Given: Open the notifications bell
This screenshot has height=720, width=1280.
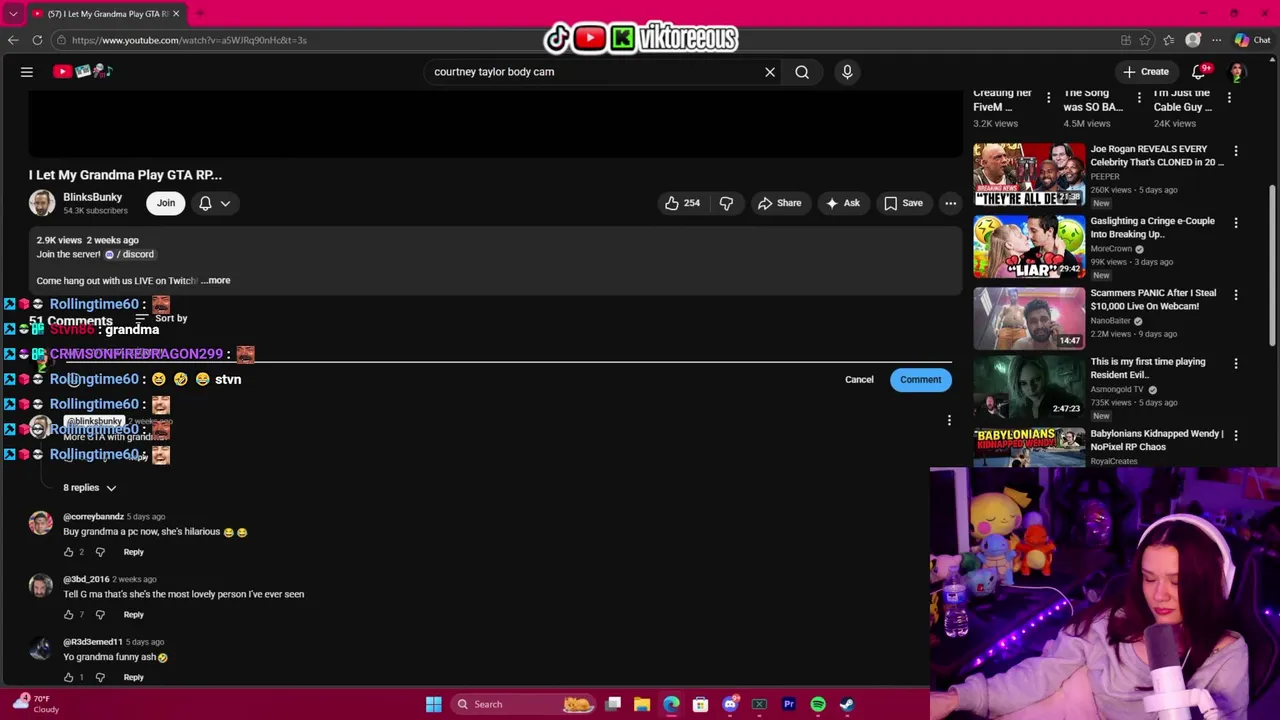Looking at the screenshot, I should (1199, 72).
